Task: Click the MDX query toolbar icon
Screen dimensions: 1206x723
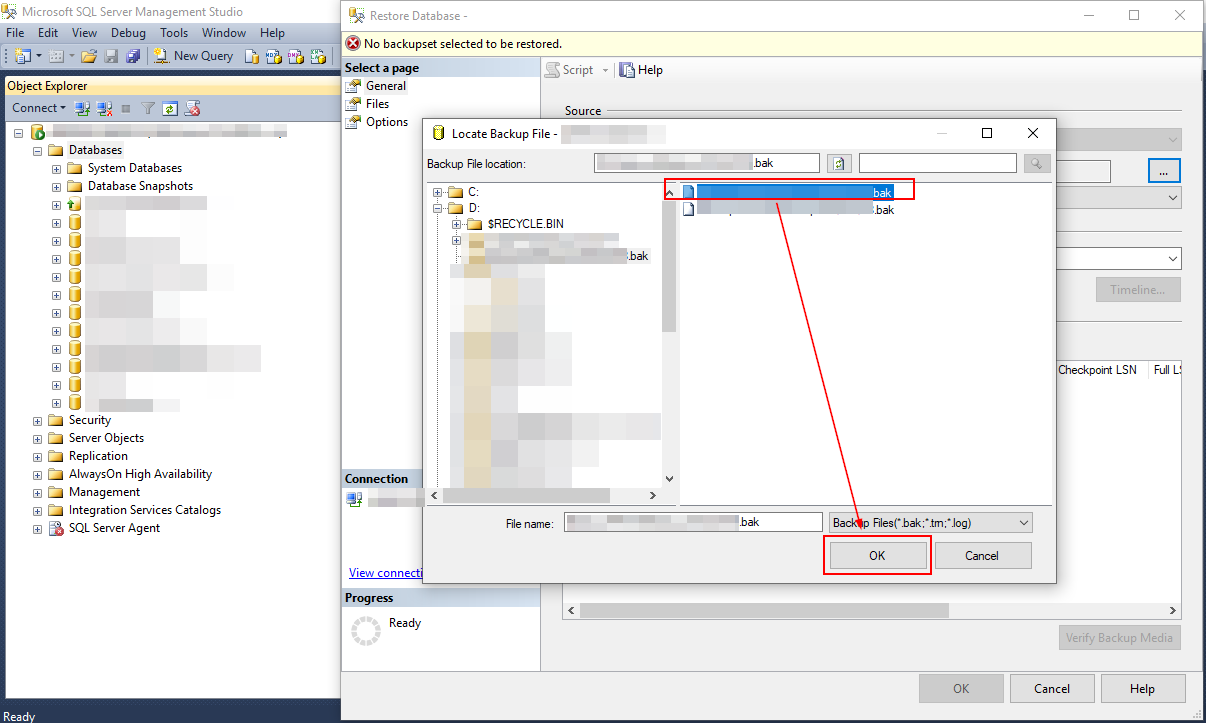Action: tap(275, 56)
